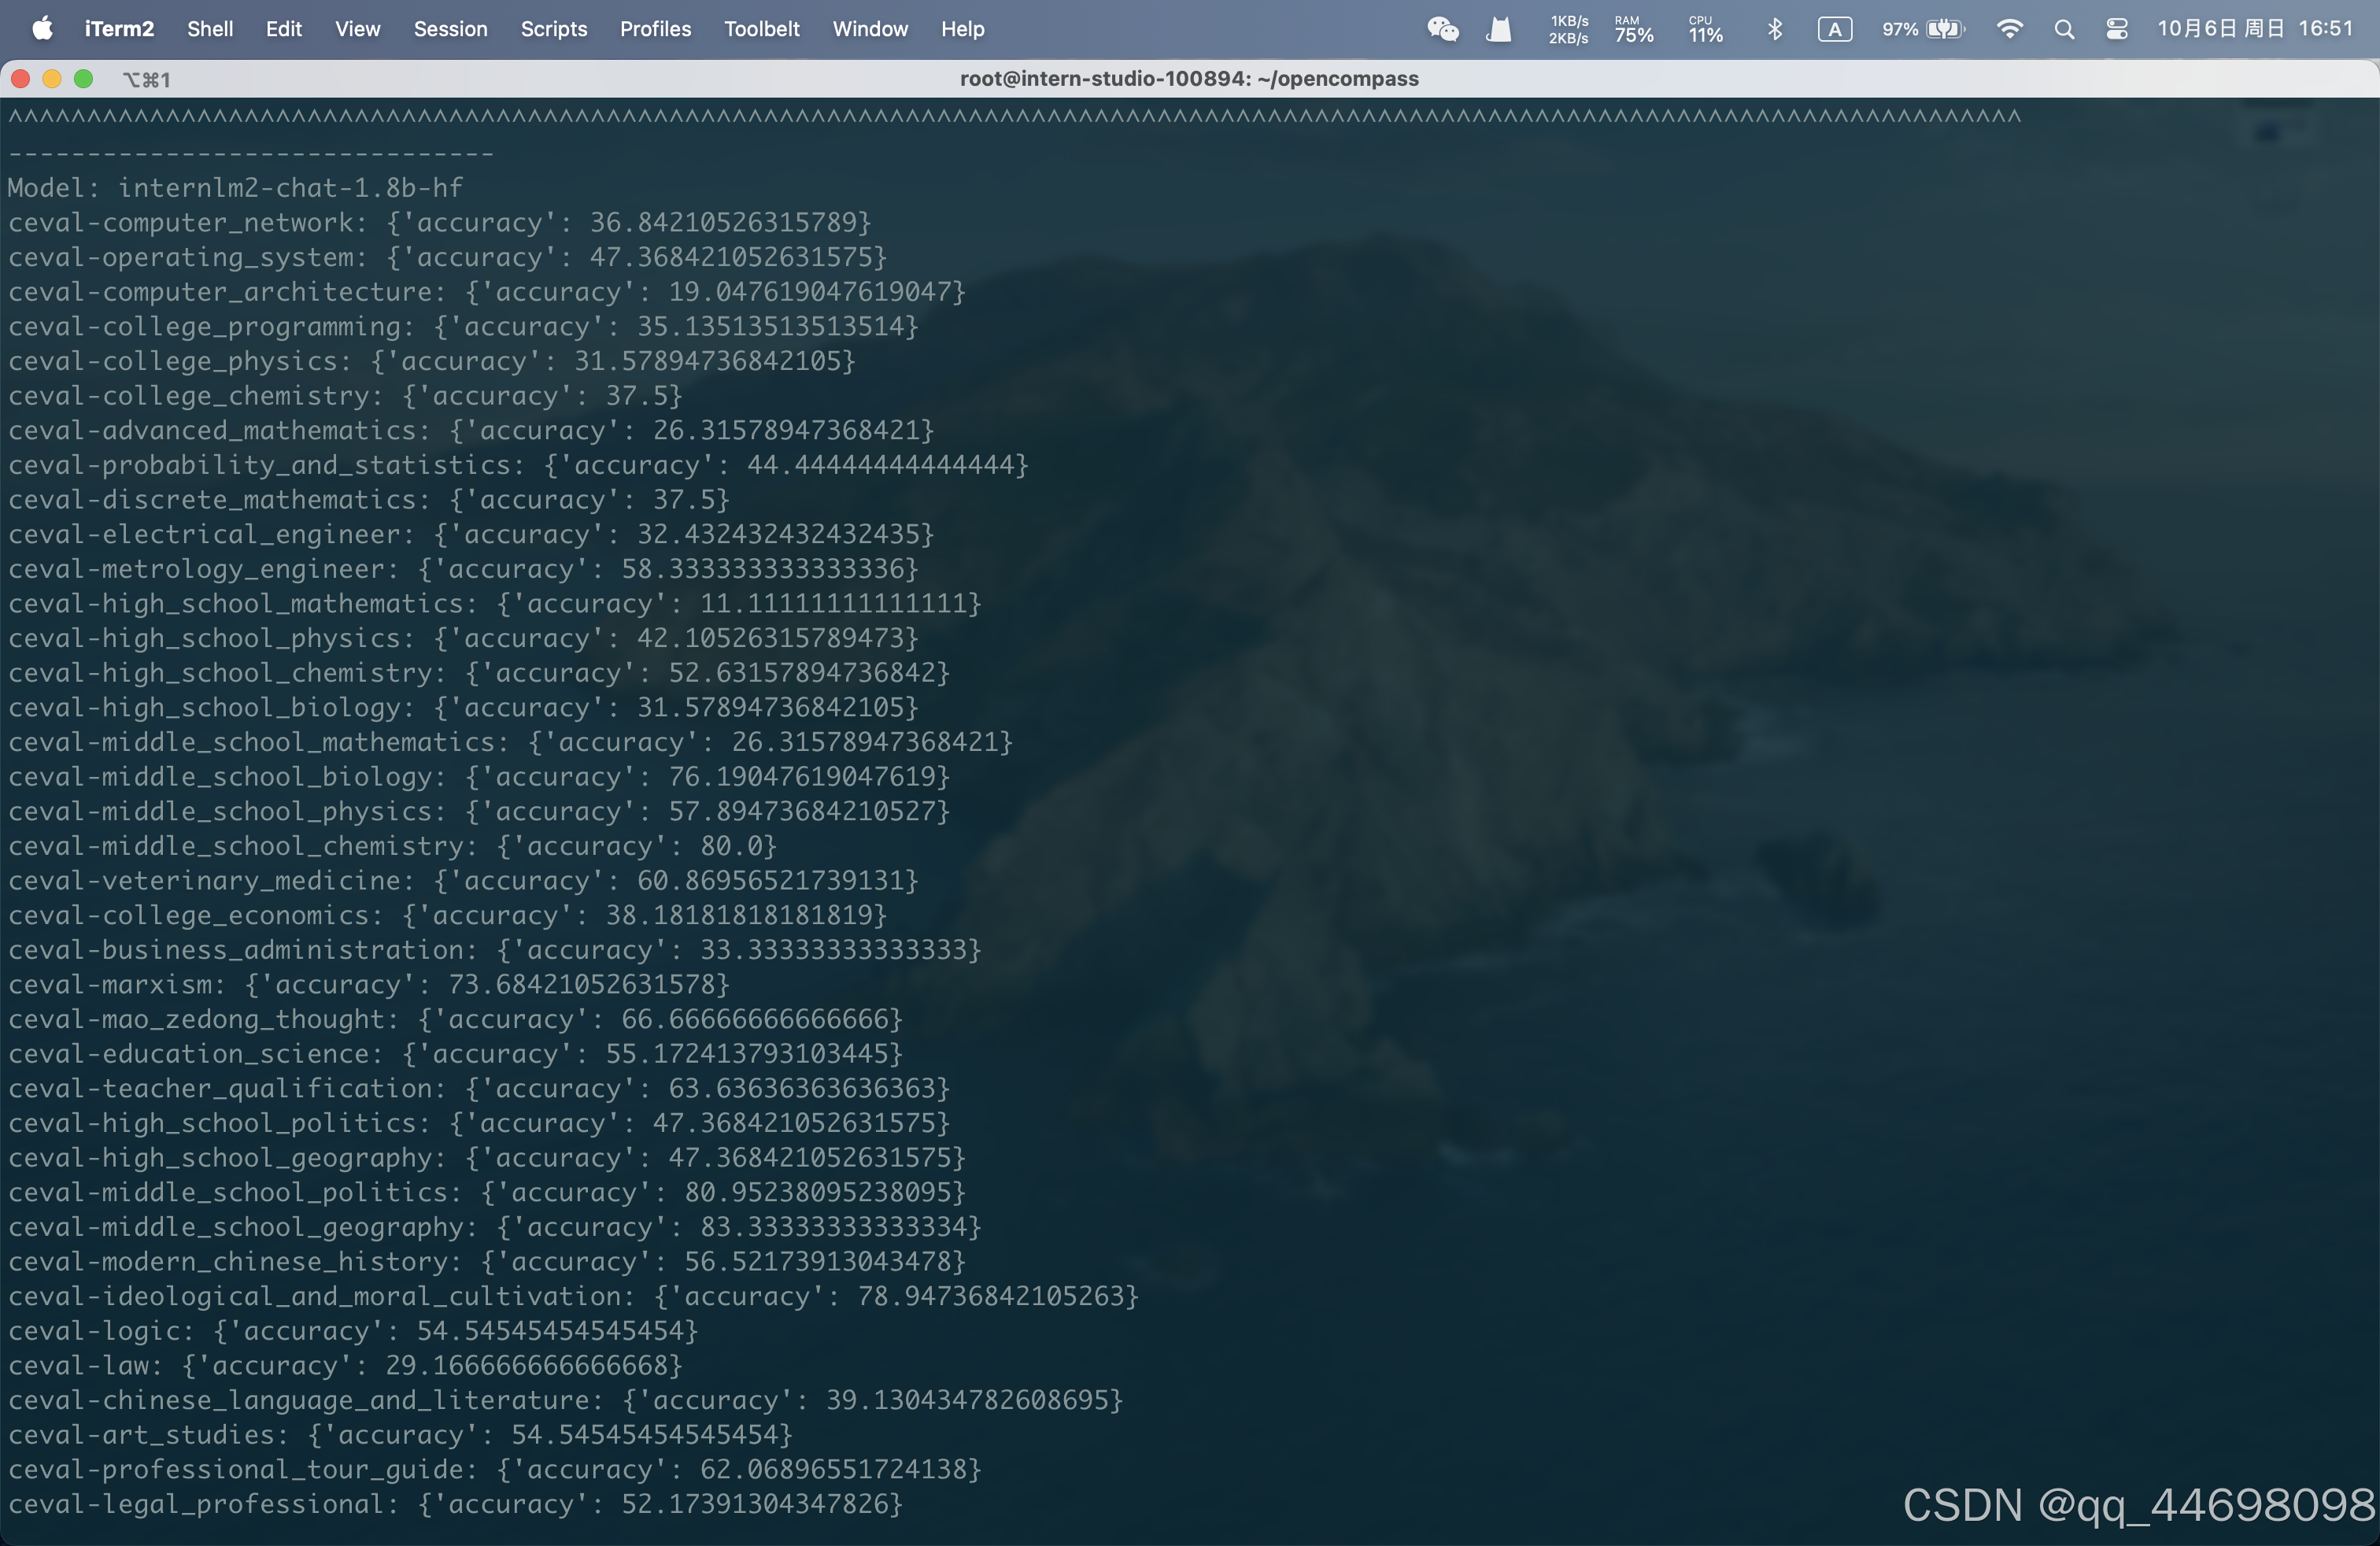Select the ⌥⌘1 terminal tab
Screen dimensions: 2380x1546
point(146,79)
